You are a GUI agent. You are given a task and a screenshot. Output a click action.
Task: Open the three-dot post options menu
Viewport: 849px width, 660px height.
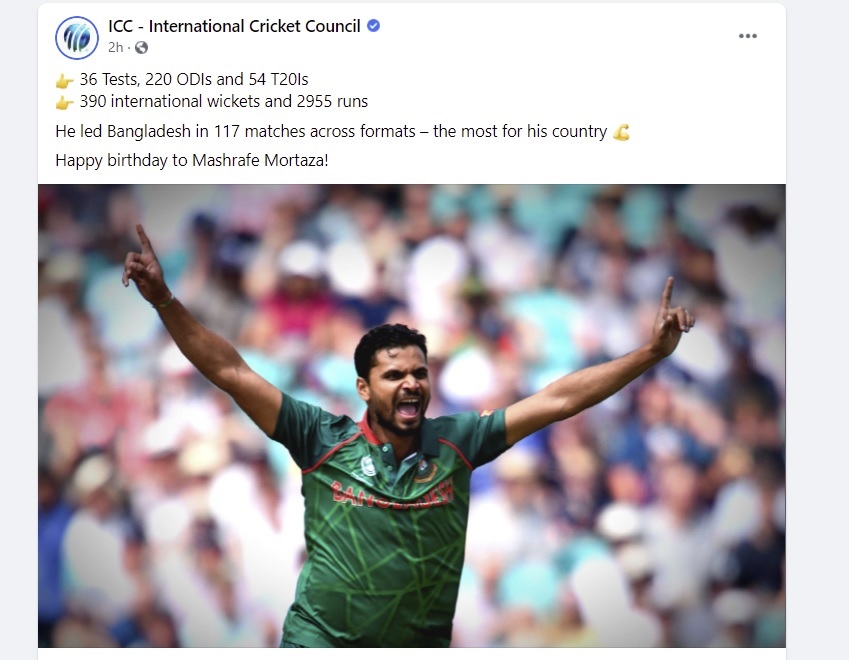(748, 36)
